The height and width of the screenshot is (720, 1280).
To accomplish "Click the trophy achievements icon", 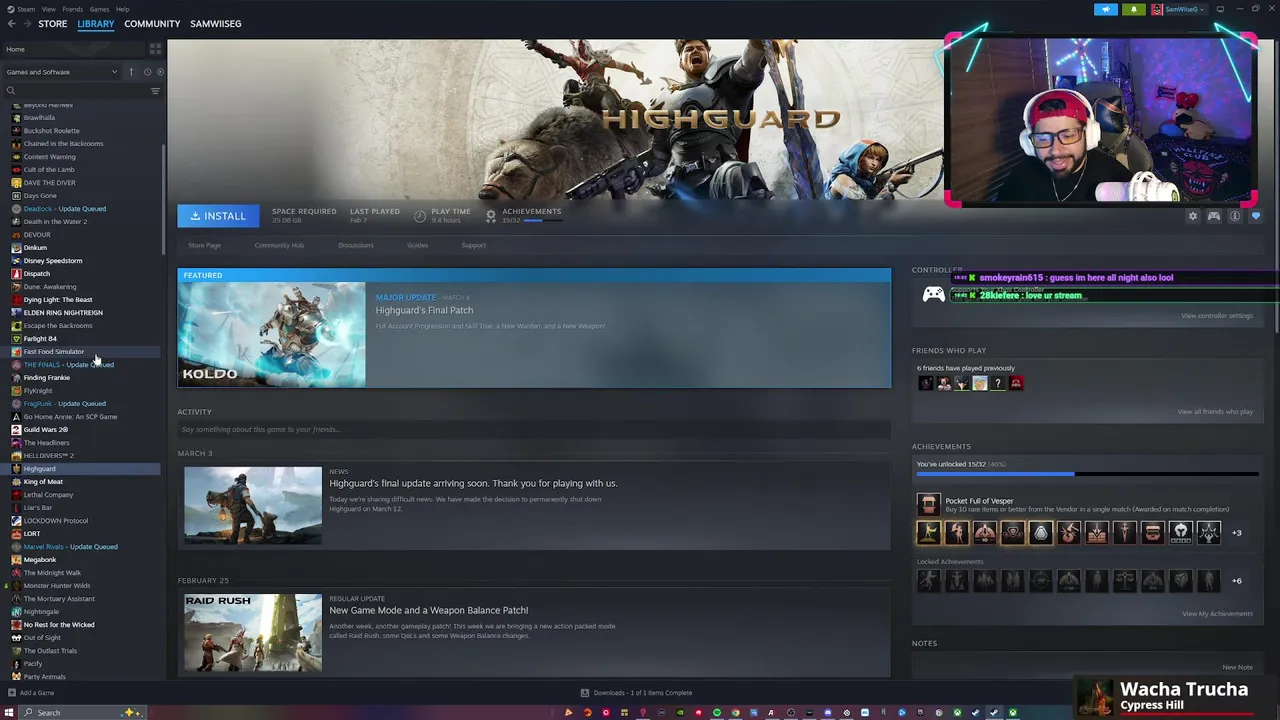I will (490, 215).
